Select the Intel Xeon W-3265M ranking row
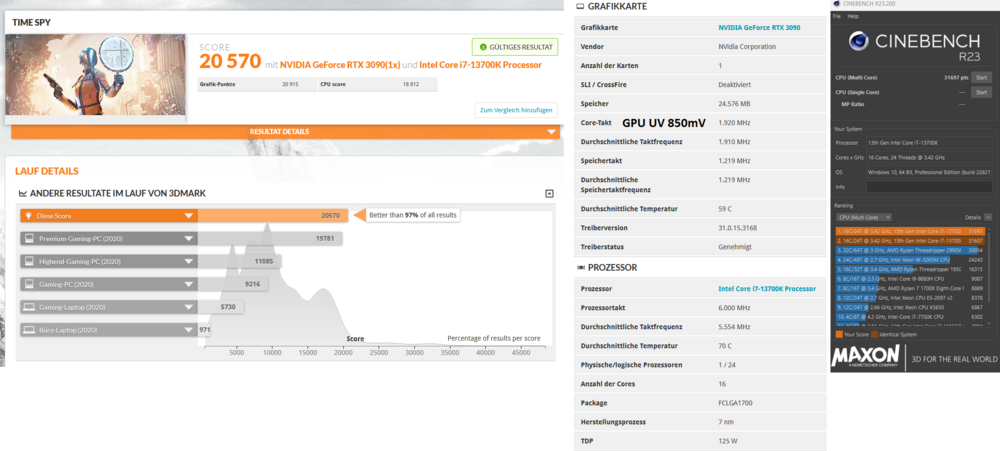This screenshot has height=451, width=1000. (x=910, y=260)
